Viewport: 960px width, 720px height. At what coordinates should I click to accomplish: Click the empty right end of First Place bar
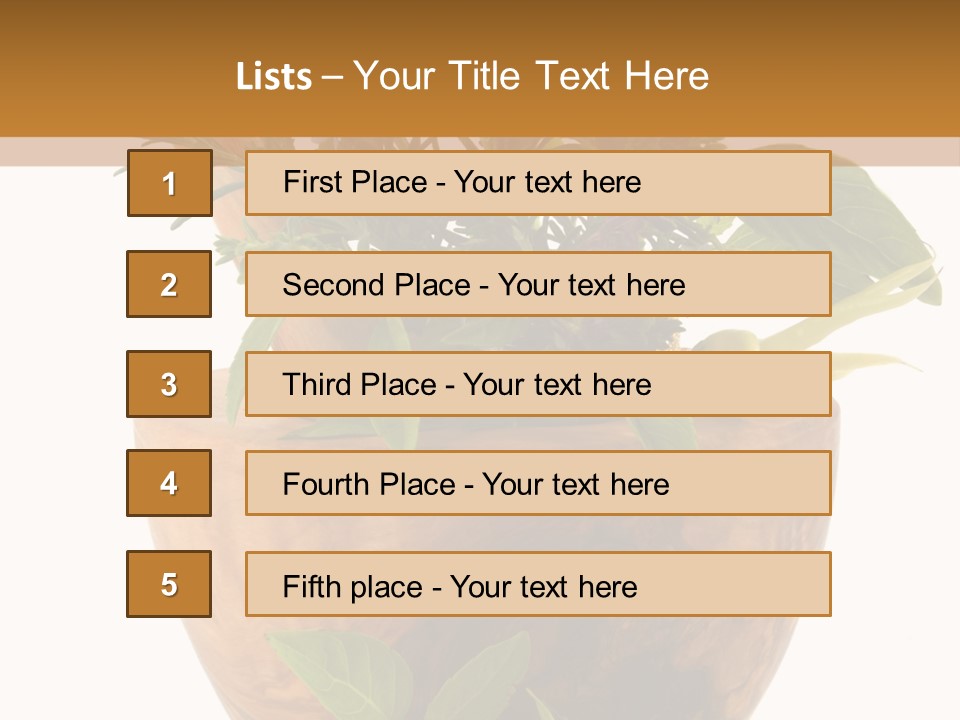coord(760,183)
